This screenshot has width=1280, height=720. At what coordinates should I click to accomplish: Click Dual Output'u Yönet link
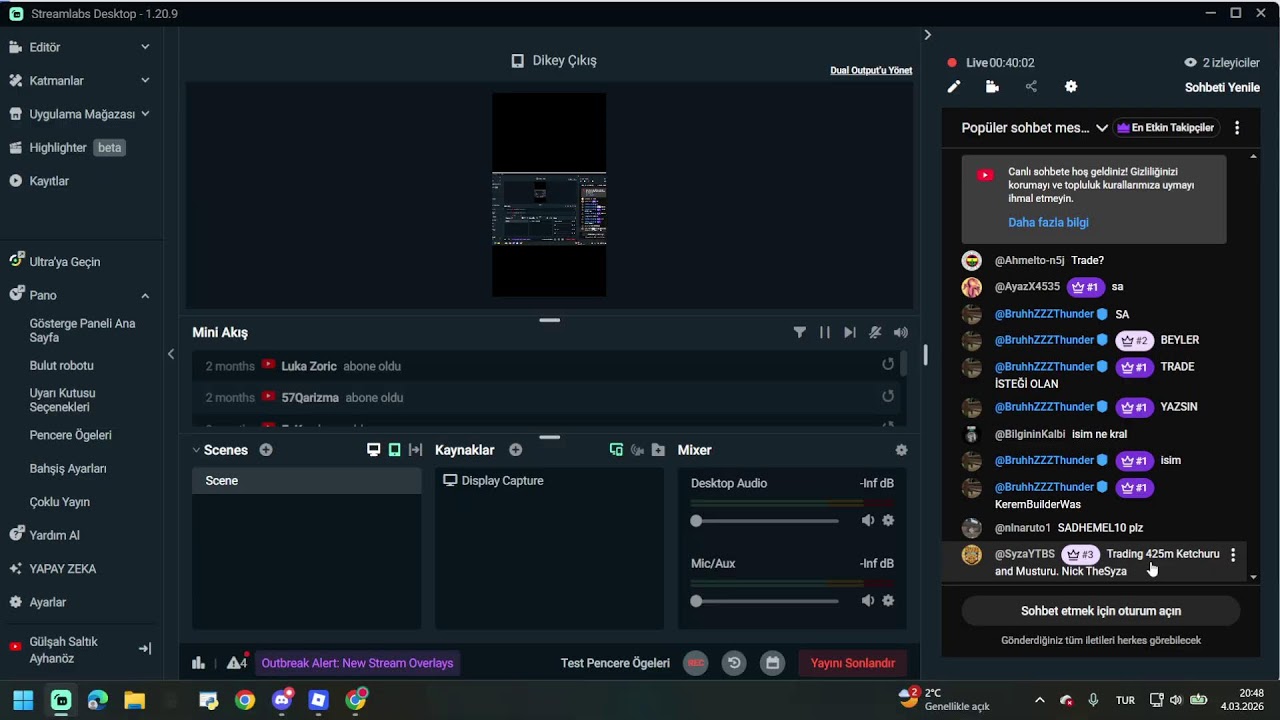tap(871, 71)
